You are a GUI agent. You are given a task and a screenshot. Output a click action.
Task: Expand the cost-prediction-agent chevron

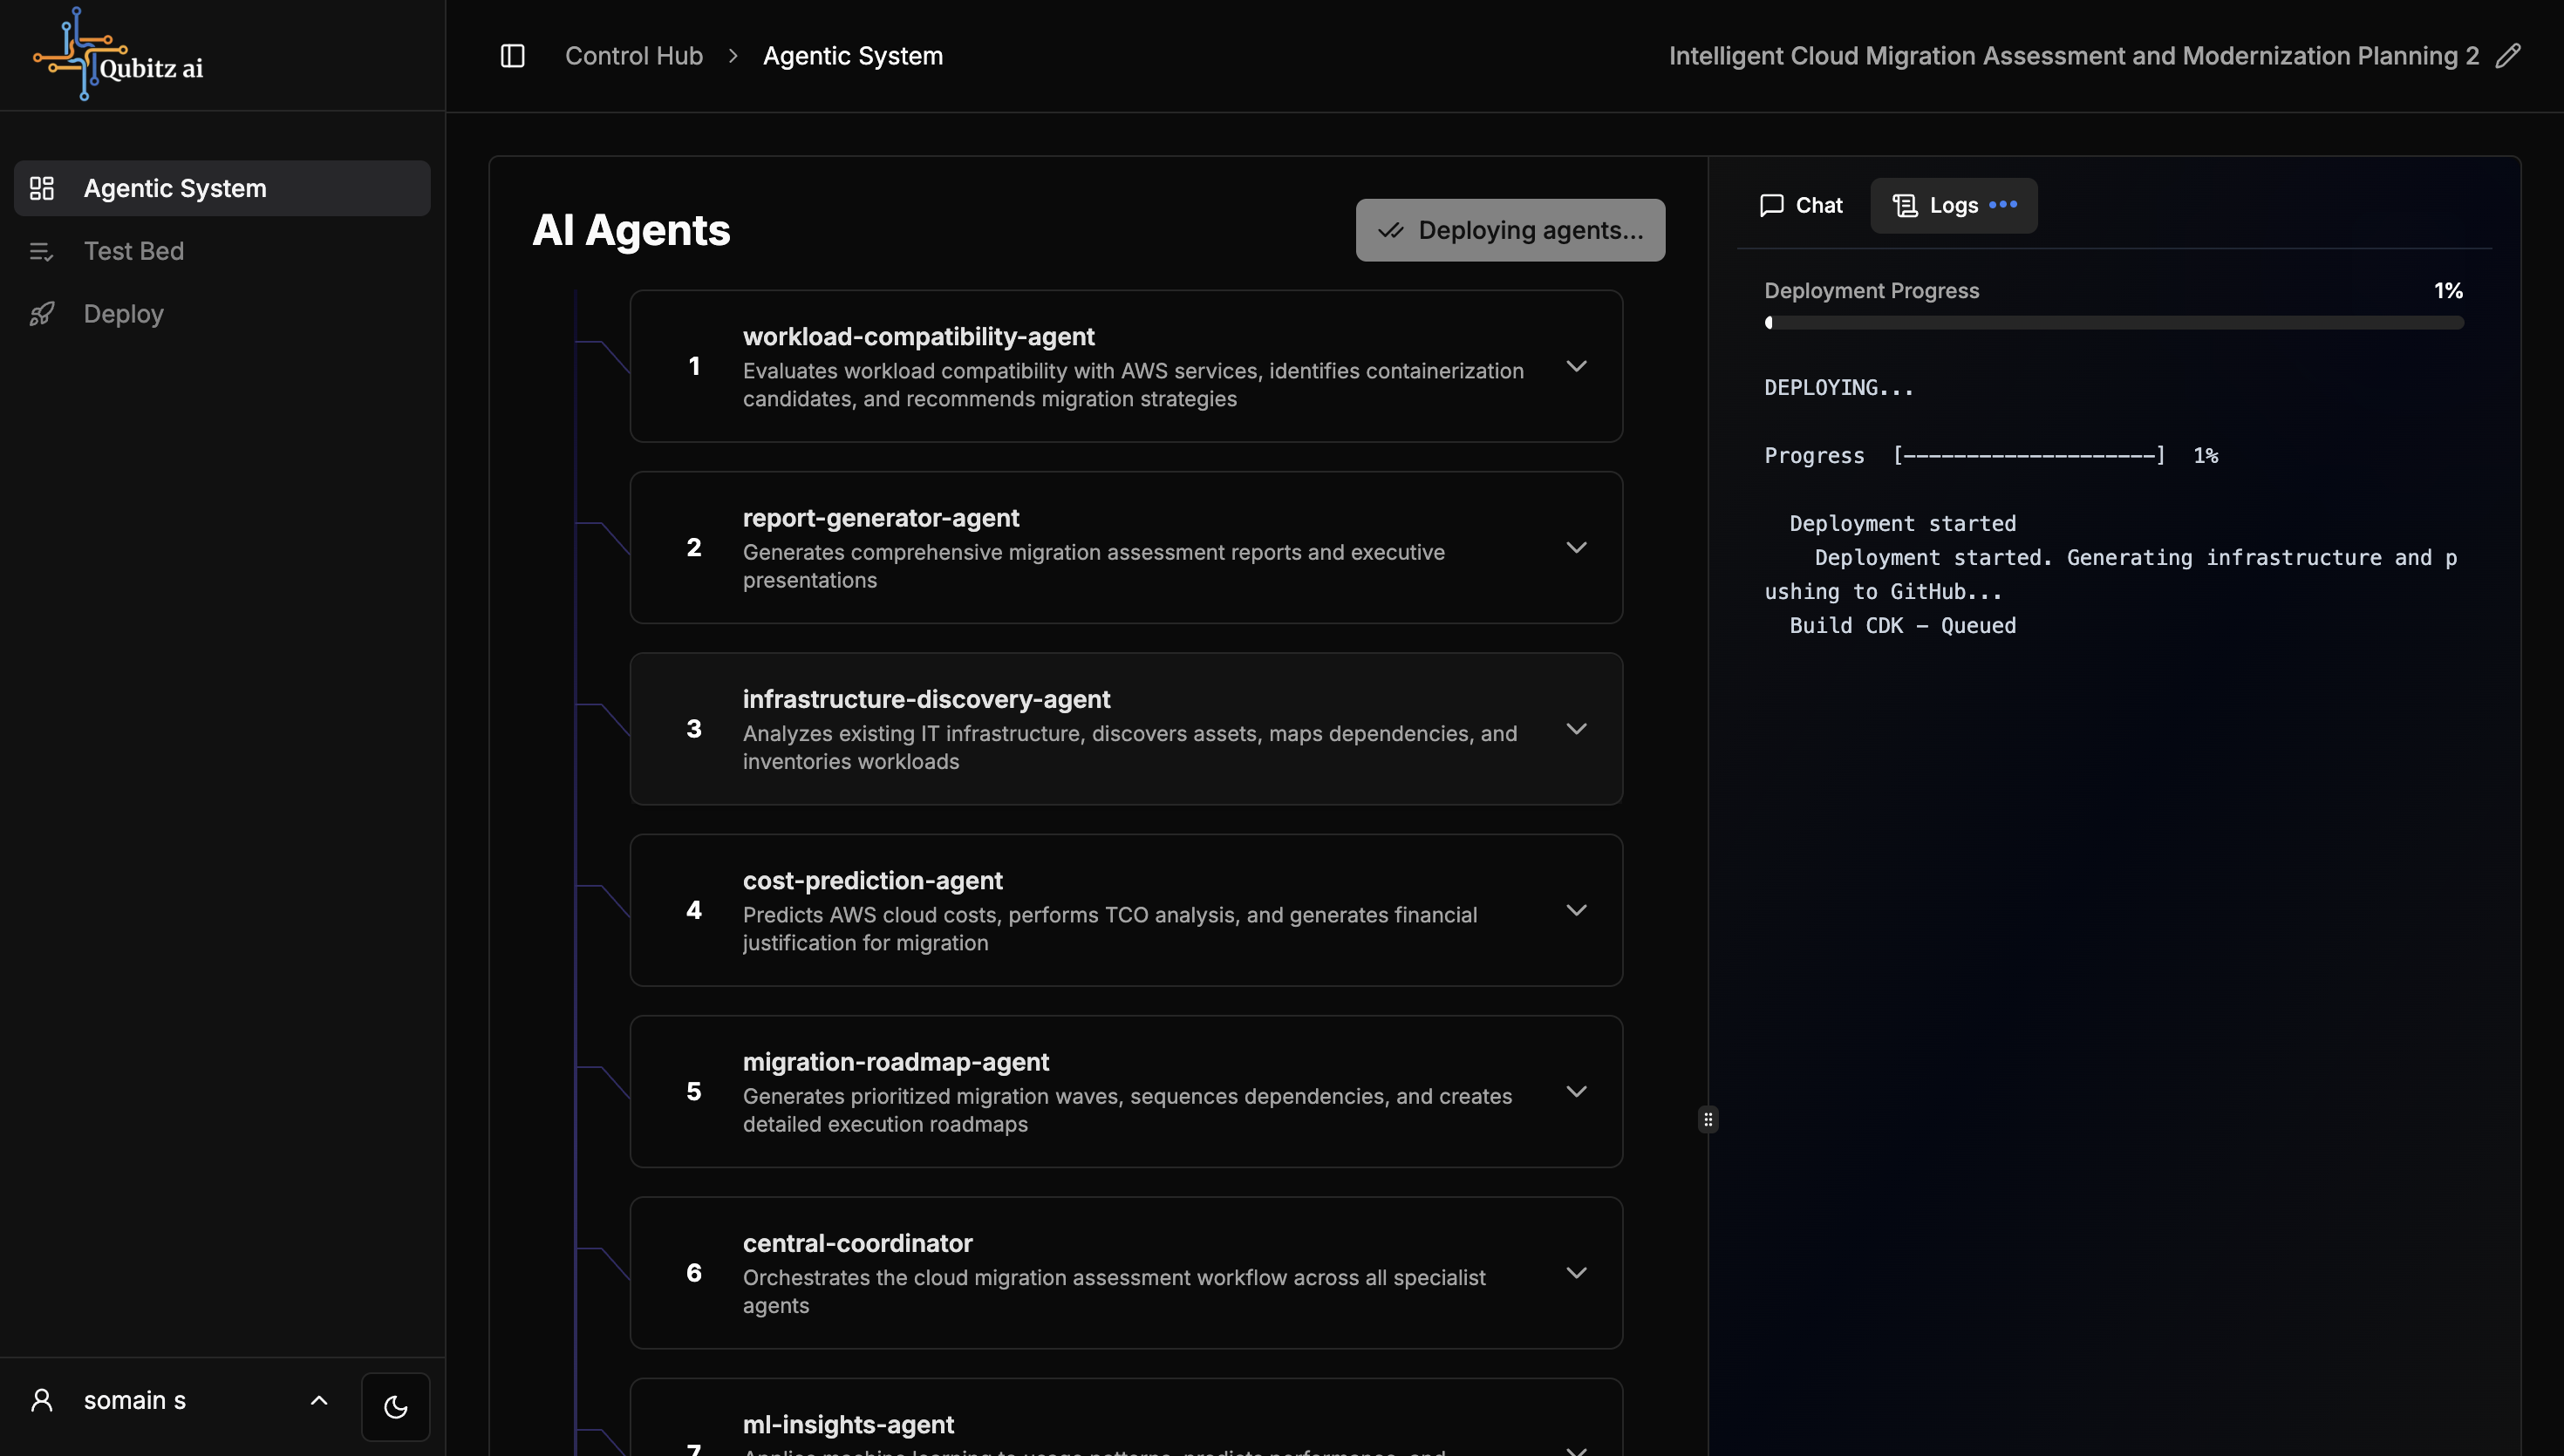coord(1576,910)
